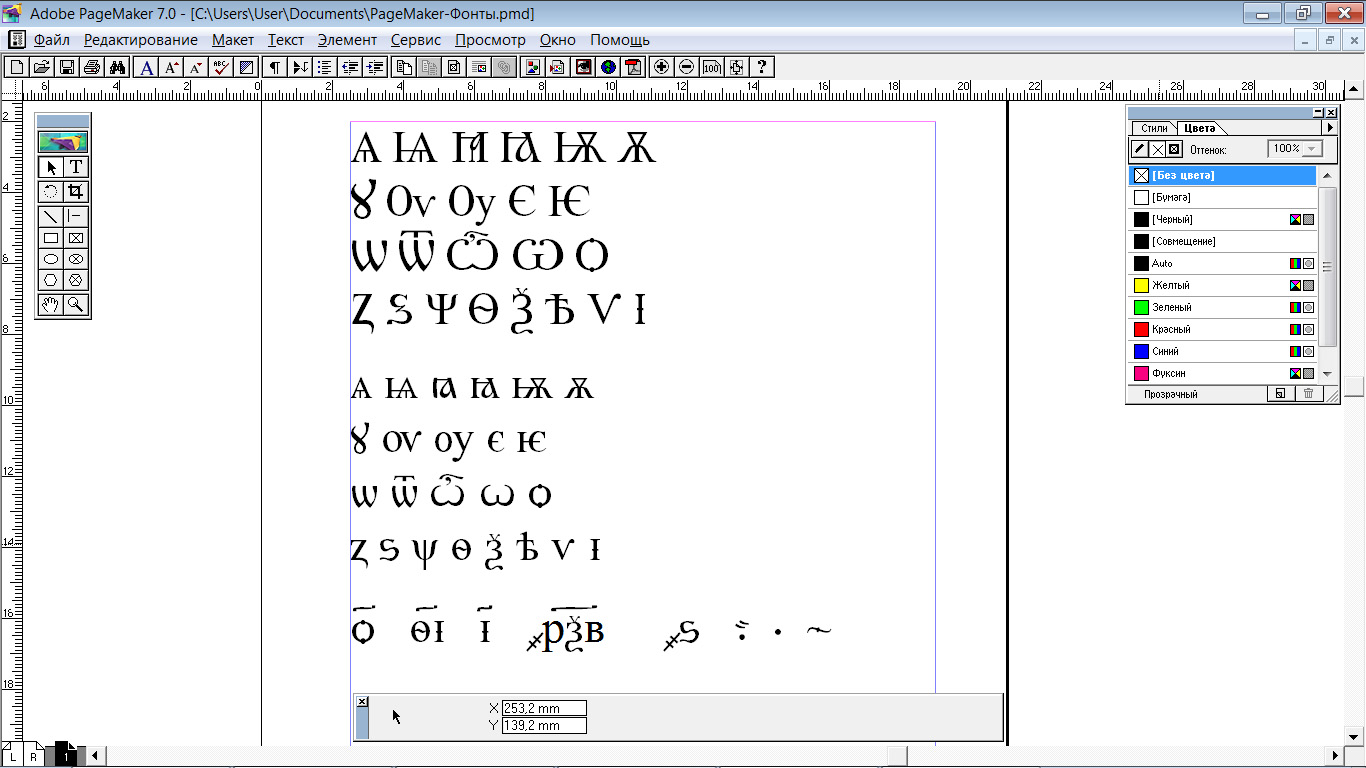Screen dimensions: 1366x768
Task: Go to page 1 icon
Action: (65, 756)
